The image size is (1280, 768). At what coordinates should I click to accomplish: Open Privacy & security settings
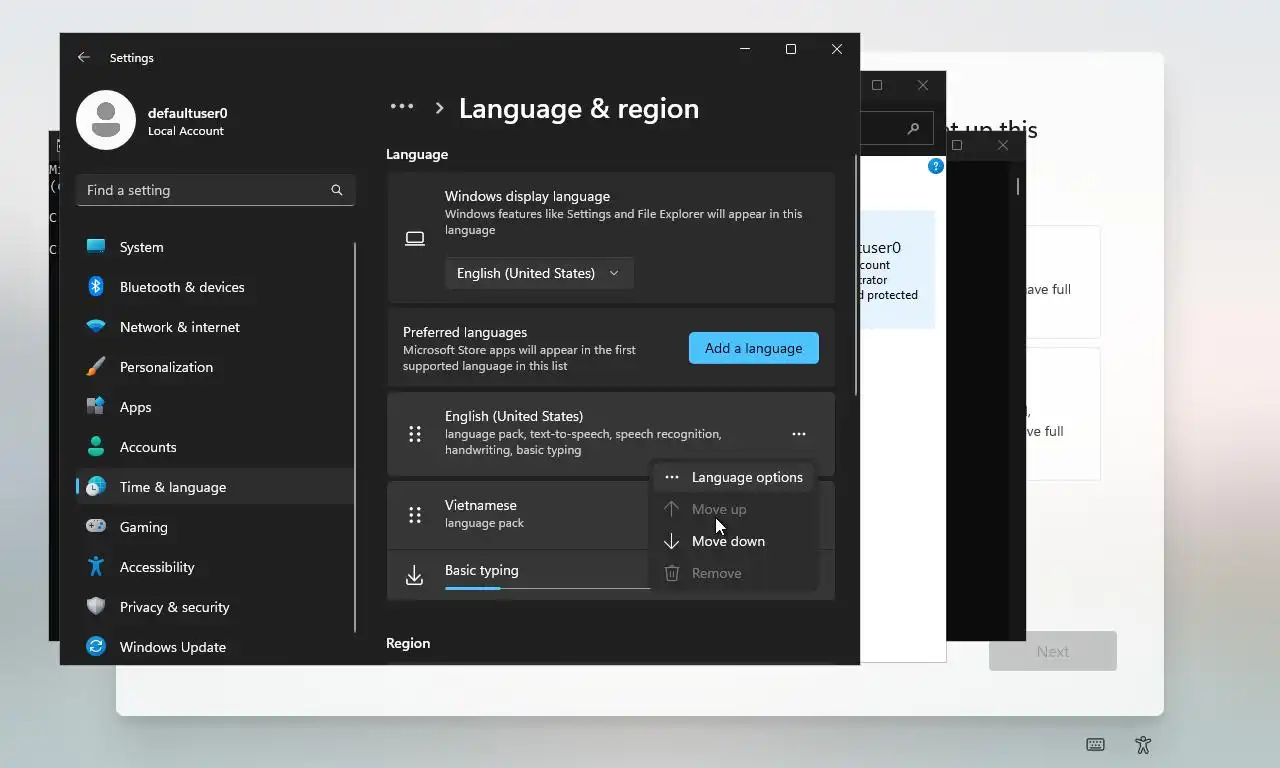click(x=215, y=607)
